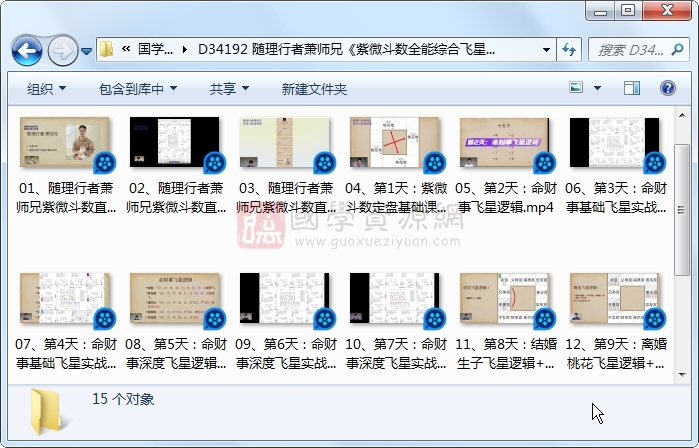The height and width of the screenshot is (448, 699).
Task: Toggle the preview pane
Action: pyautogui.click(x=632, y=88)
